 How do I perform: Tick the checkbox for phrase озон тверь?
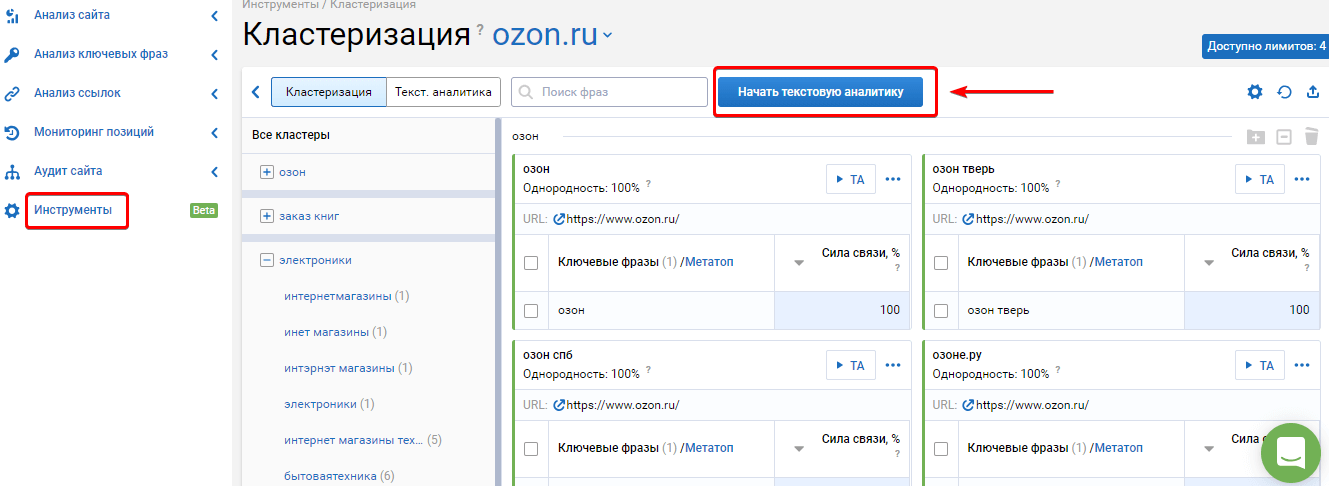pyautogui.click(x=941, y=311)
